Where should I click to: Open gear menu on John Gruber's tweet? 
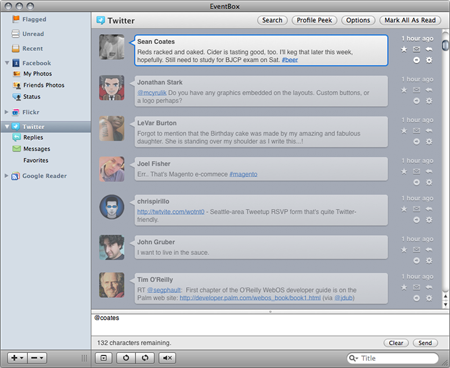[x=429, y=260]
